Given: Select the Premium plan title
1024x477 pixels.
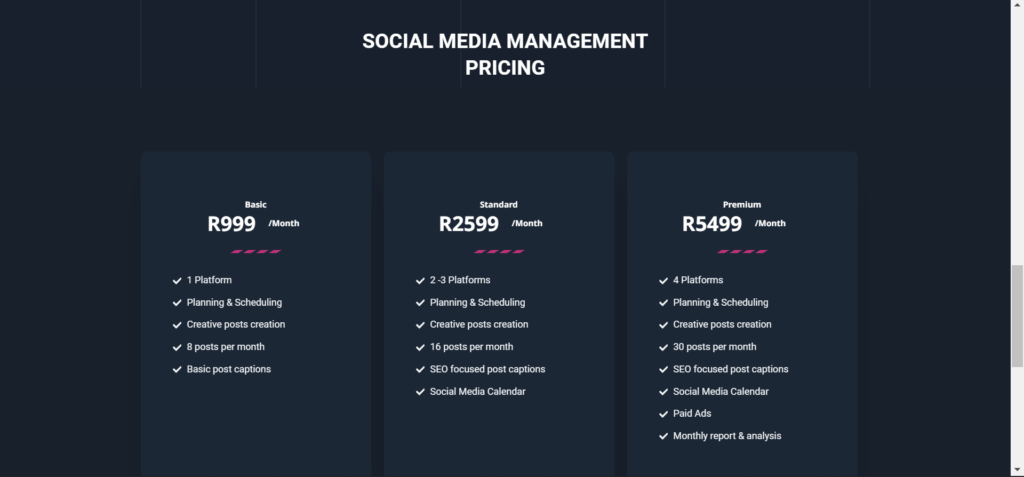Looking at the screenshot, I should [x=742, y=205].
